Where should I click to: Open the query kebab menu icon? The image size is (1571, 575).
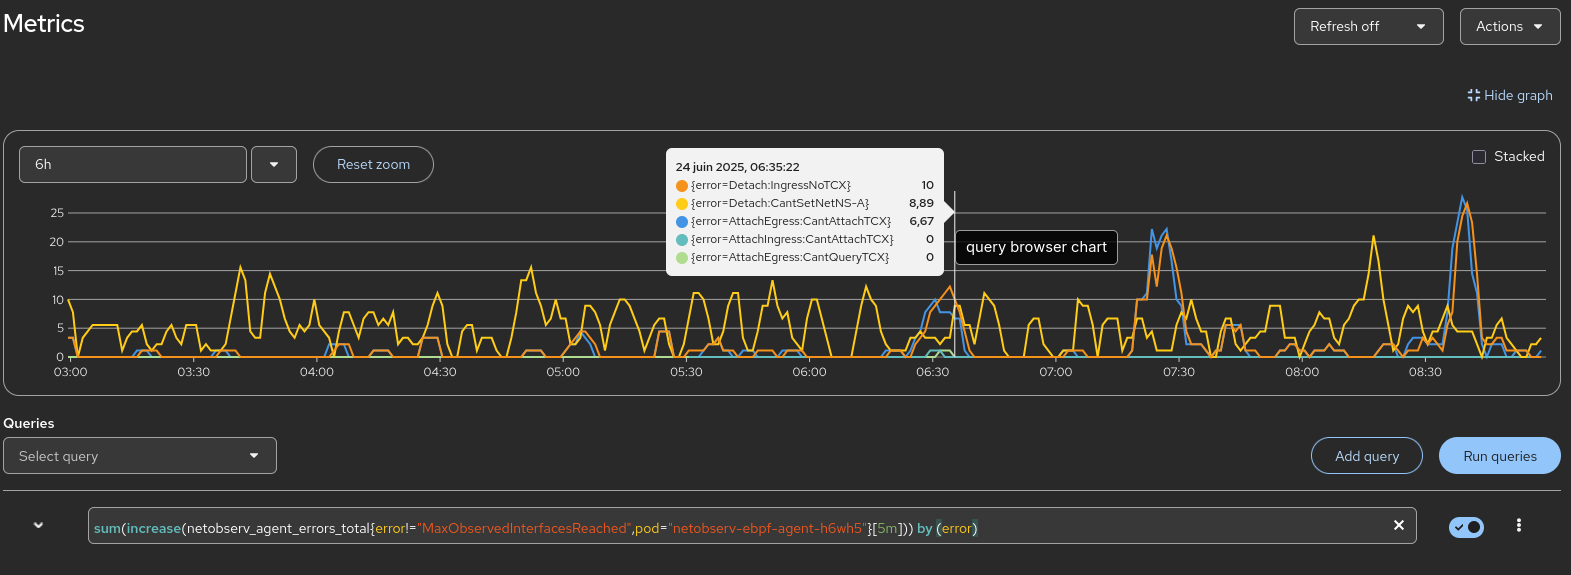coord(1518,525)
